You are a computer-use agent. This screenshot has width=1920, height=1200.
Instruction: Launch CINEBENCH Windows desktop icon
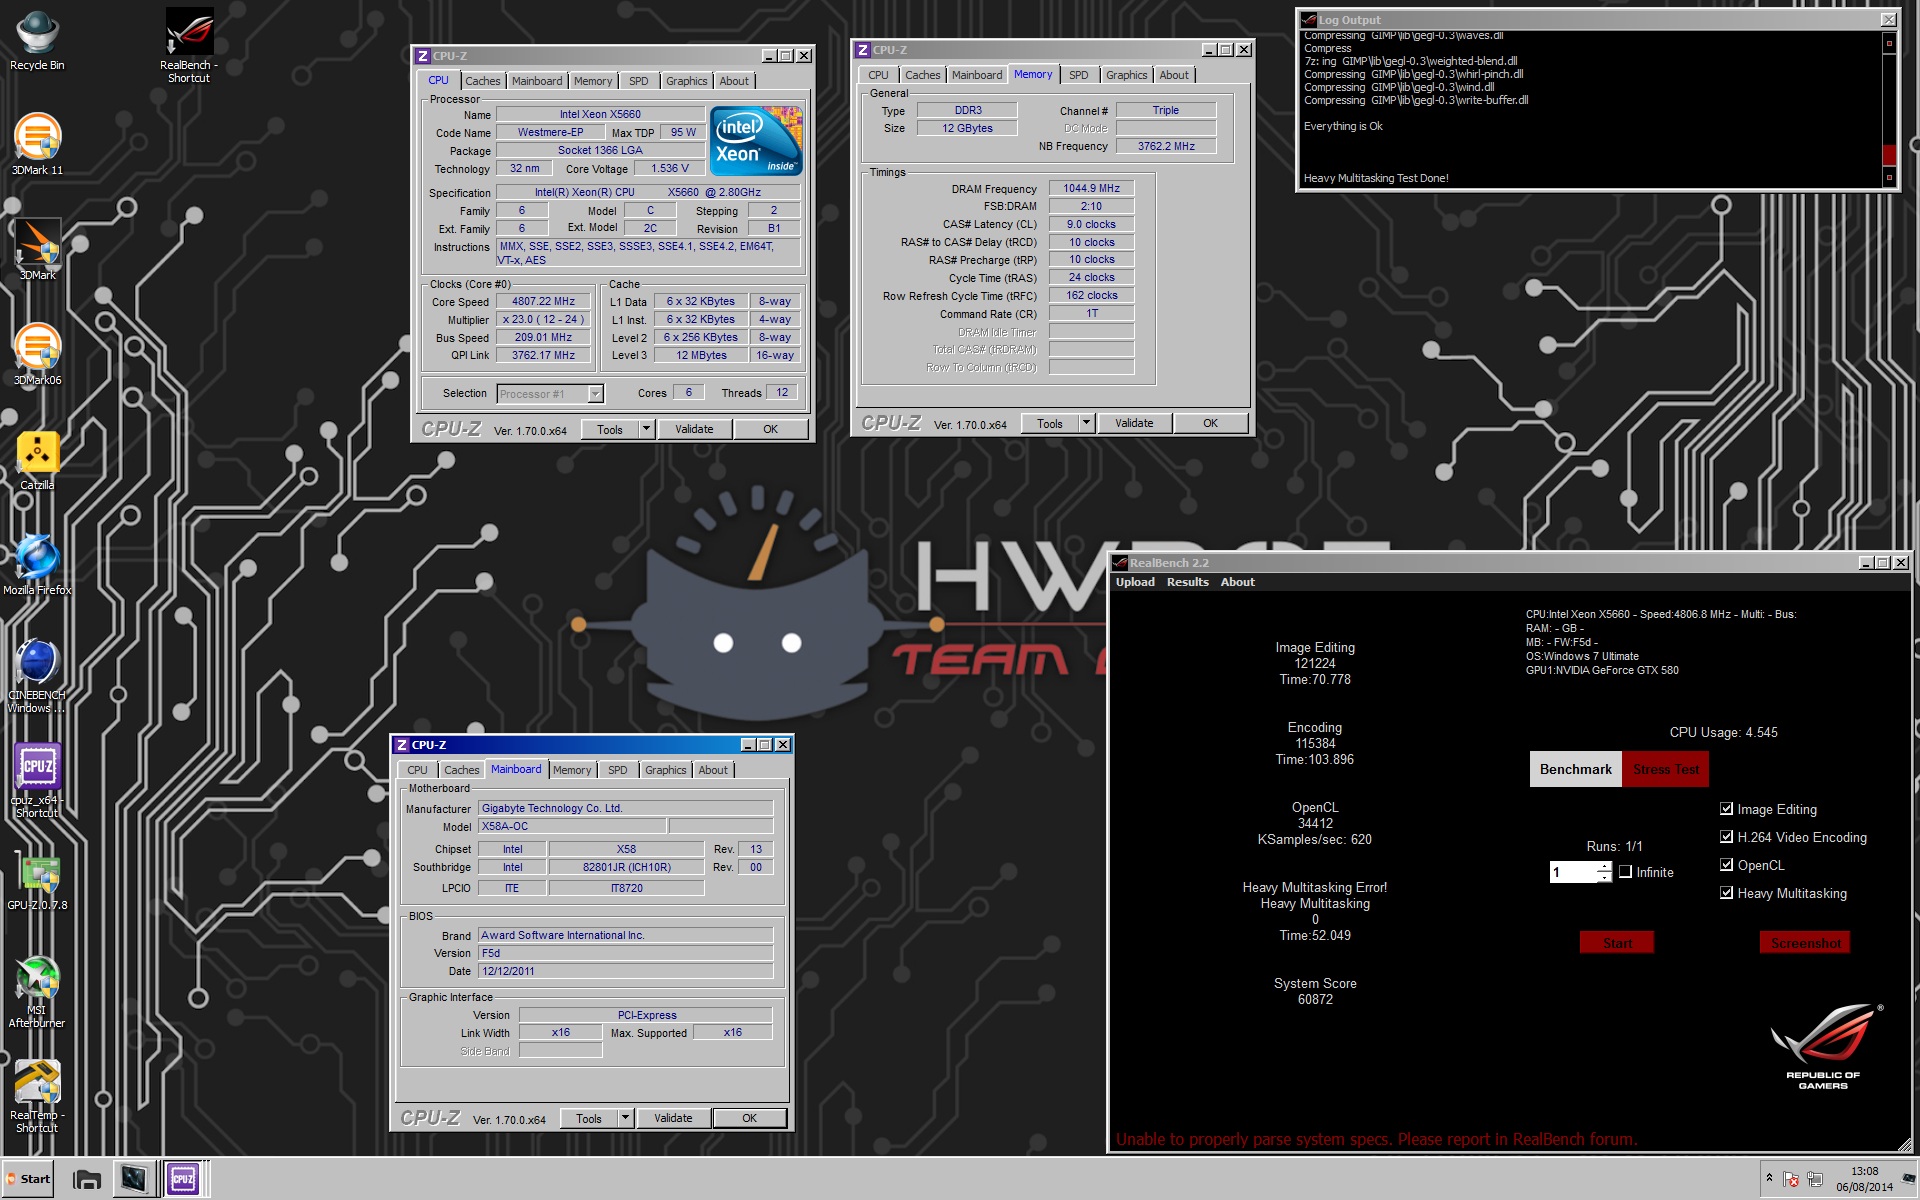pyautogui.click(x=37, y=675)
